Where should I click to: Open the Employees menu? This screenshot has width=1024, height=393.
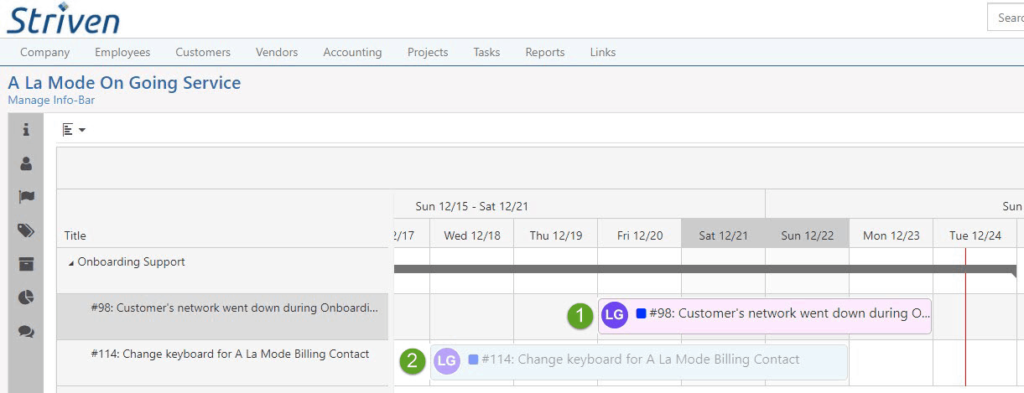pyautogui.click(x=122, y=52)
